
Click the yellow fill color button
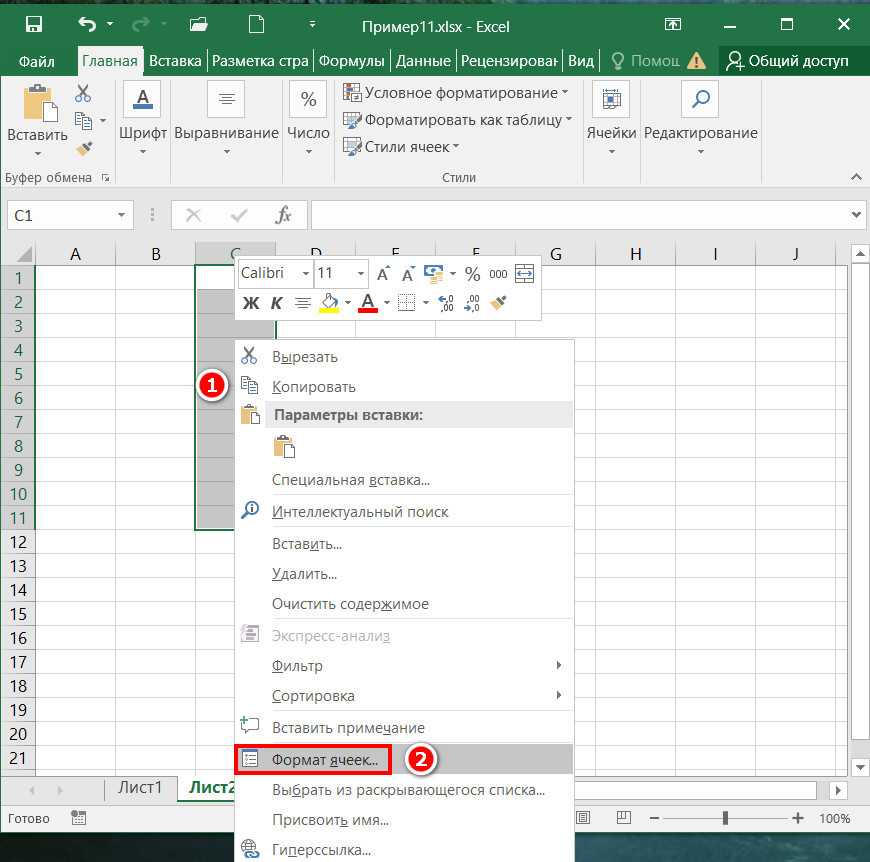click(329, 302)
